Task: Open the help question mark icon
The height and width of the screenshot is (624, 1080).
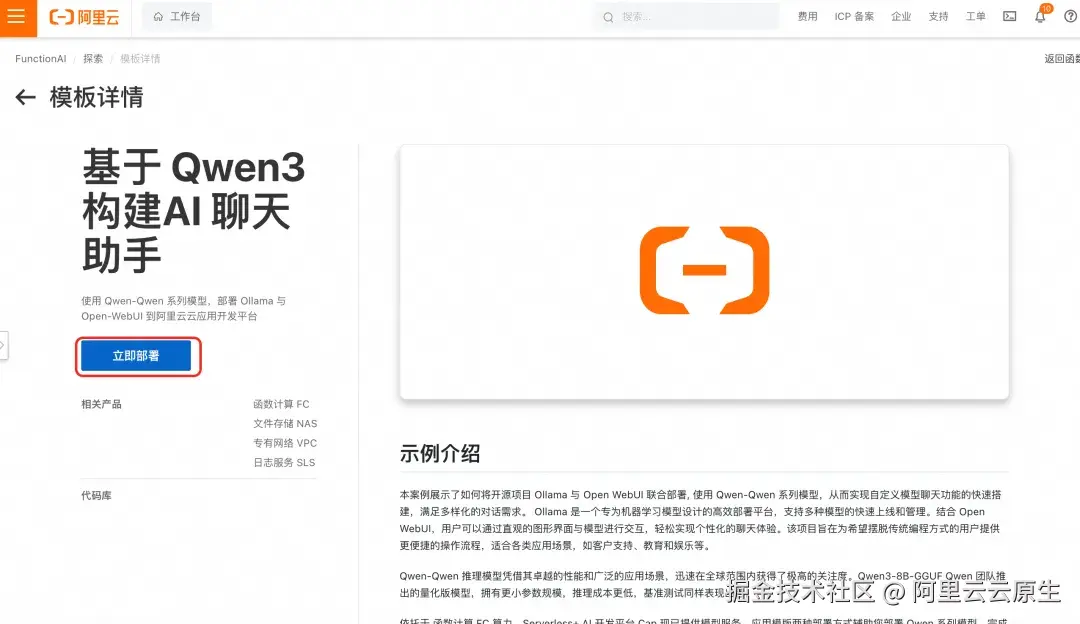Action: click(x=1069, y=16)
